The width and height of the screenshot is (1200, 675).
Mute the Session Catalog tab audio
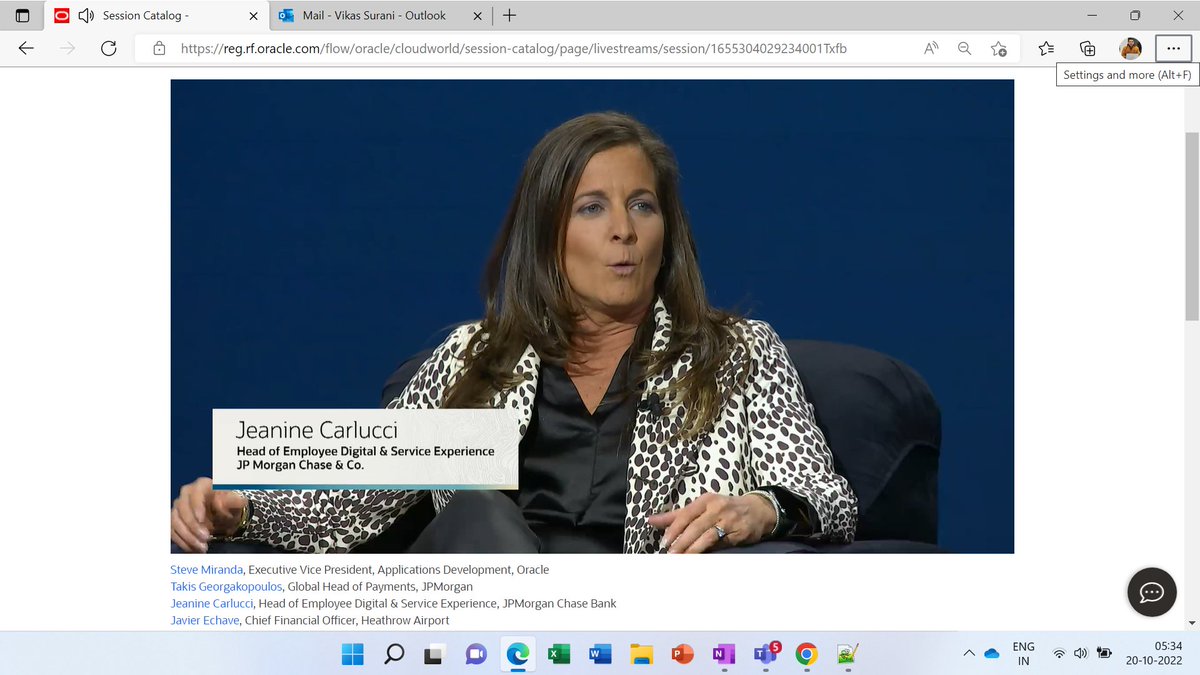point(86,16)
